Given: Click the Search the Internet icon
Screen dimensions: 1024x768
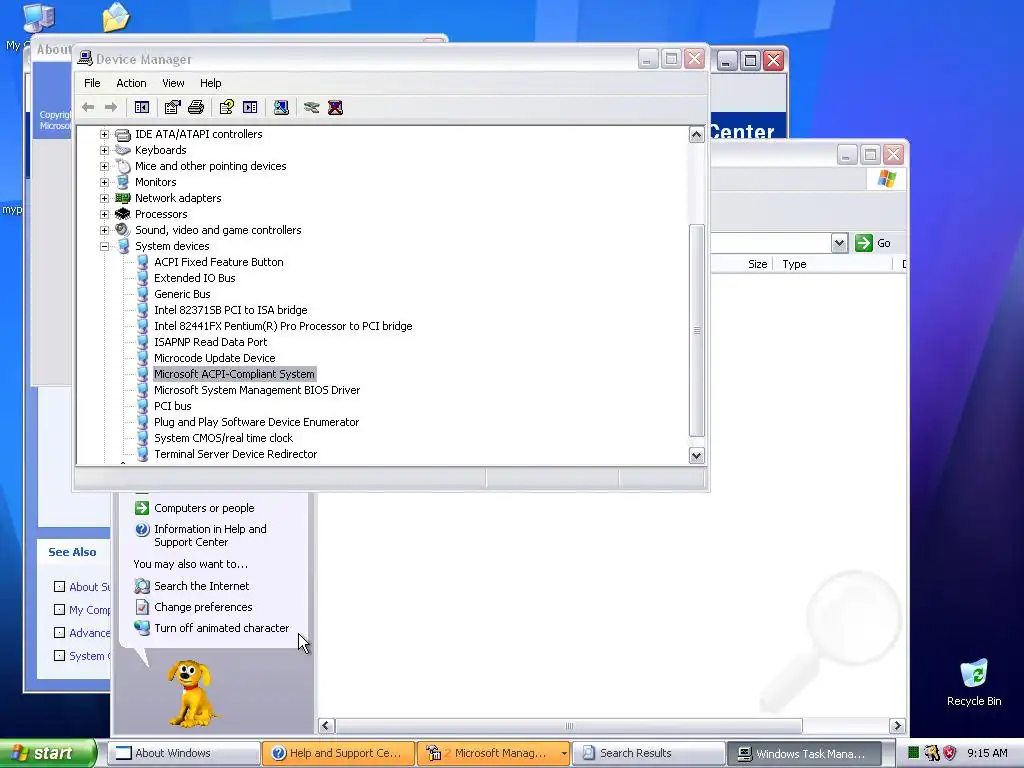Looking at the screenshot, I should coord(142,586).
